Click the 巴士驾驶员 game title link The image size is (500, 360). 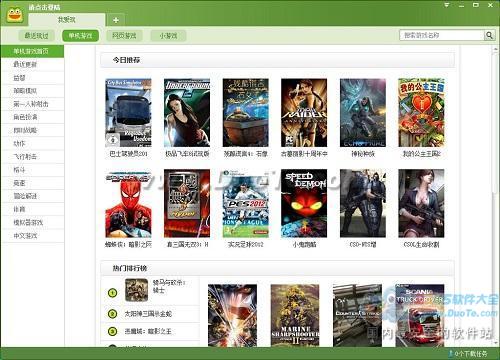pyautogui.click(x=128, y=154)
